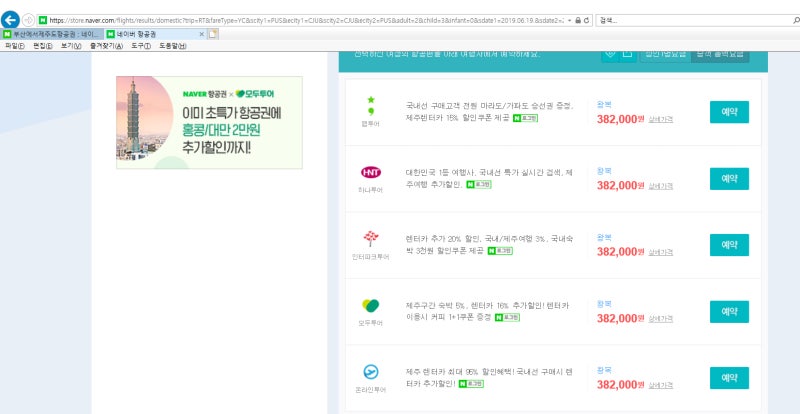The height and width of the screenshot is (414, 800).
Task: Click the 온라인투어 airplane logo
Action: point(371,372)
